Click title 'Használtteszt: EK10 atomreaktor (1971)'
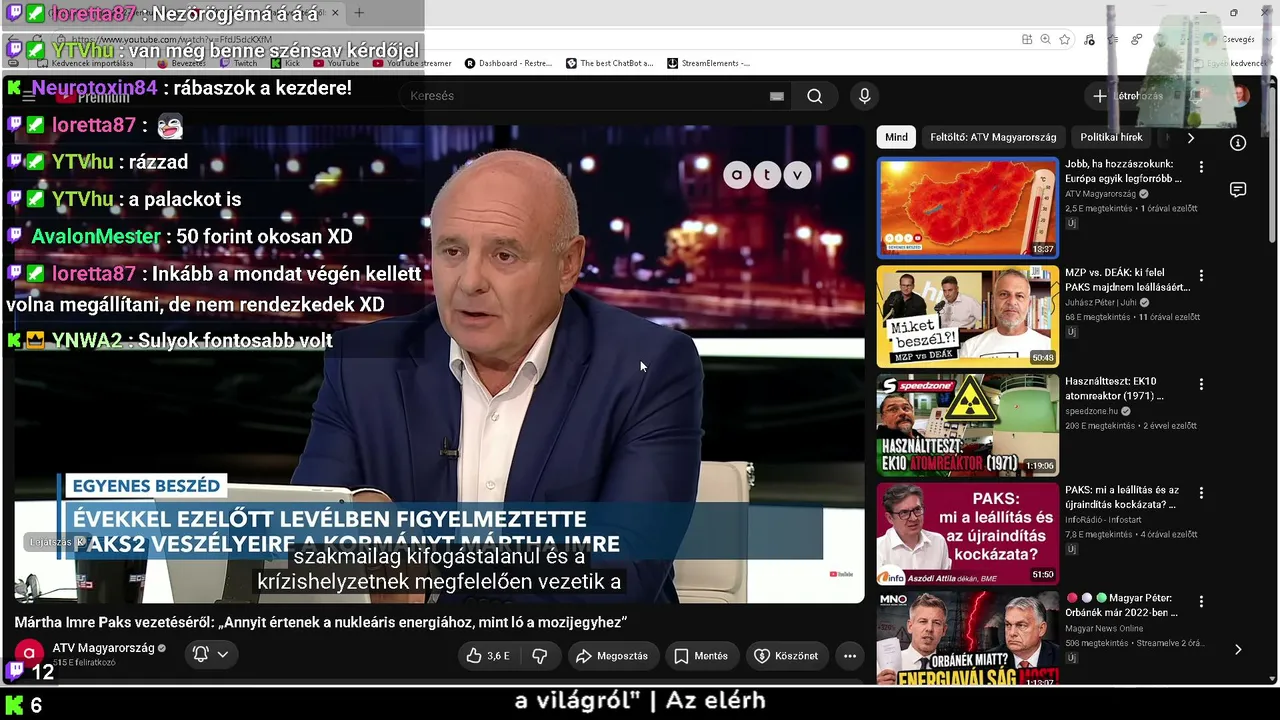Viewport: 1280px width, 720px height. (x=1114, y=388)
